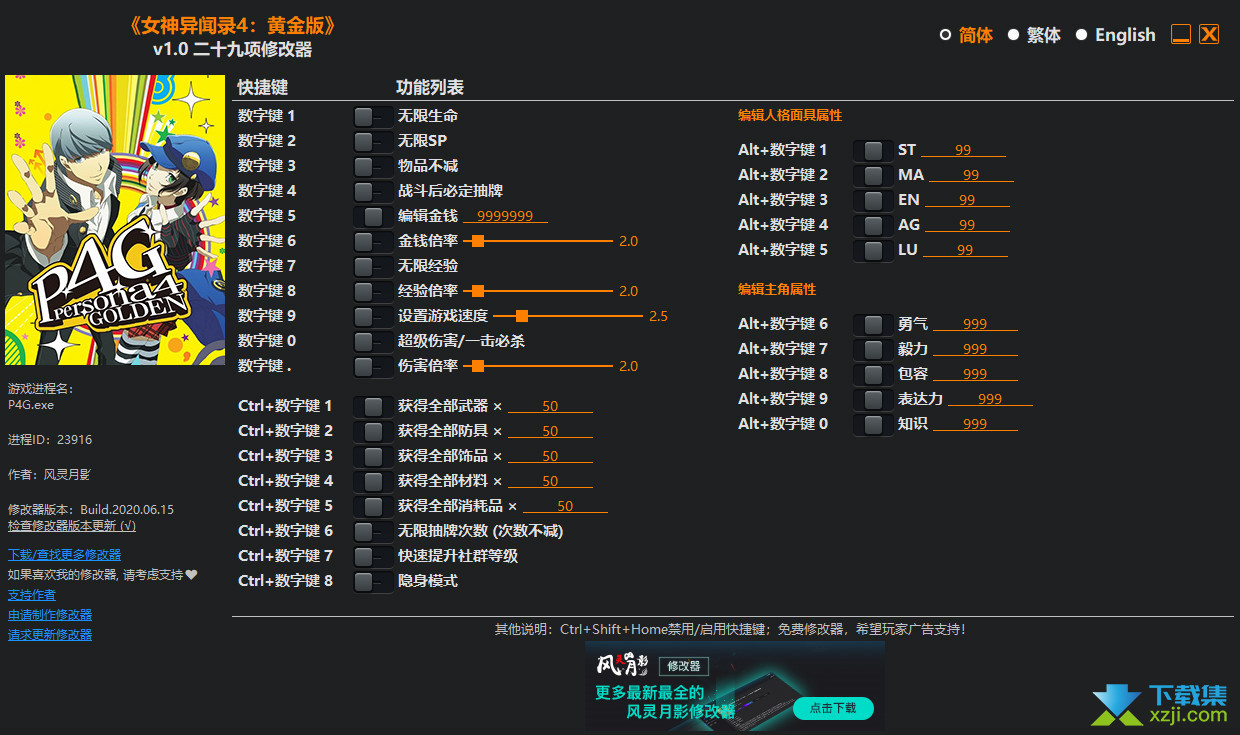
Task: Toggle 毅力 attribute switch
Action: click(873, 349)
